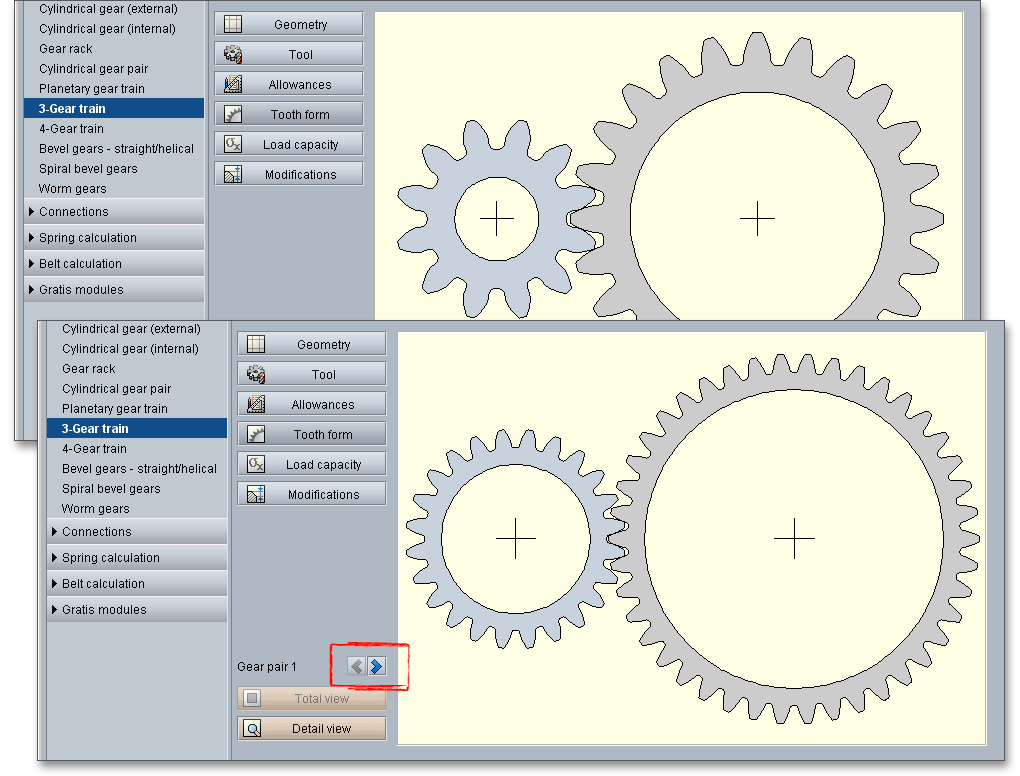1020x776 pixels.
Task: Click the Total view icon
Action: coord(253,699)
